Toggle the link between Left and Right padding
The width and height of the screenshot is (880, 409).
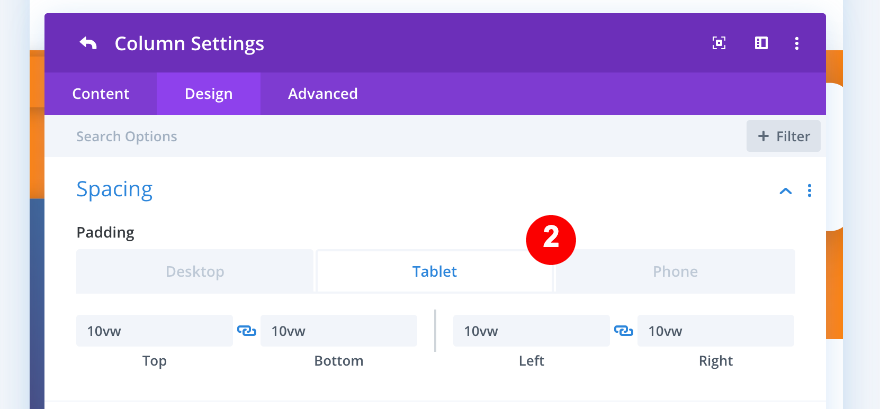tap(623, 331)
